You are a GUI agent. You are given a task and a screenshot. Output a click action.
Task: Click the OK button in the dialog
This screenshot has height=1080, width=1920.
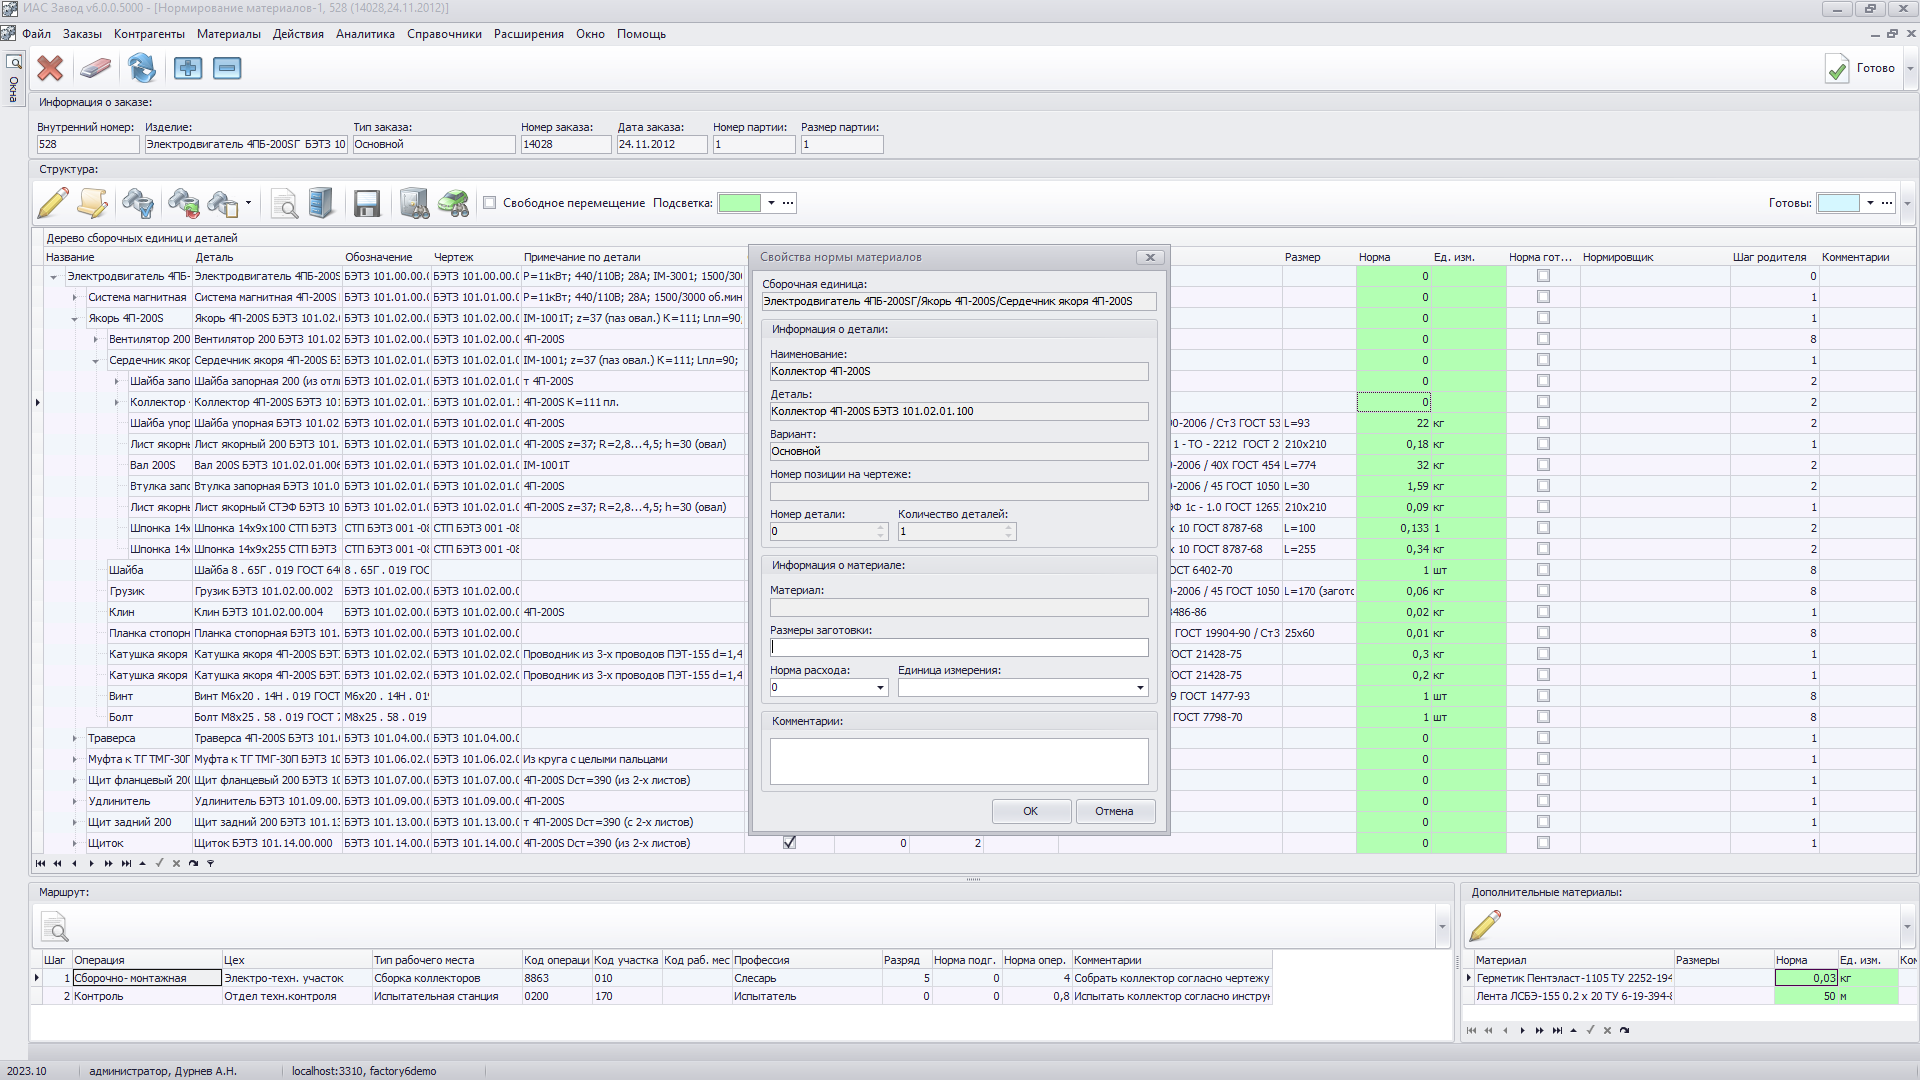pyautogui.click(x=1030, y=811)
